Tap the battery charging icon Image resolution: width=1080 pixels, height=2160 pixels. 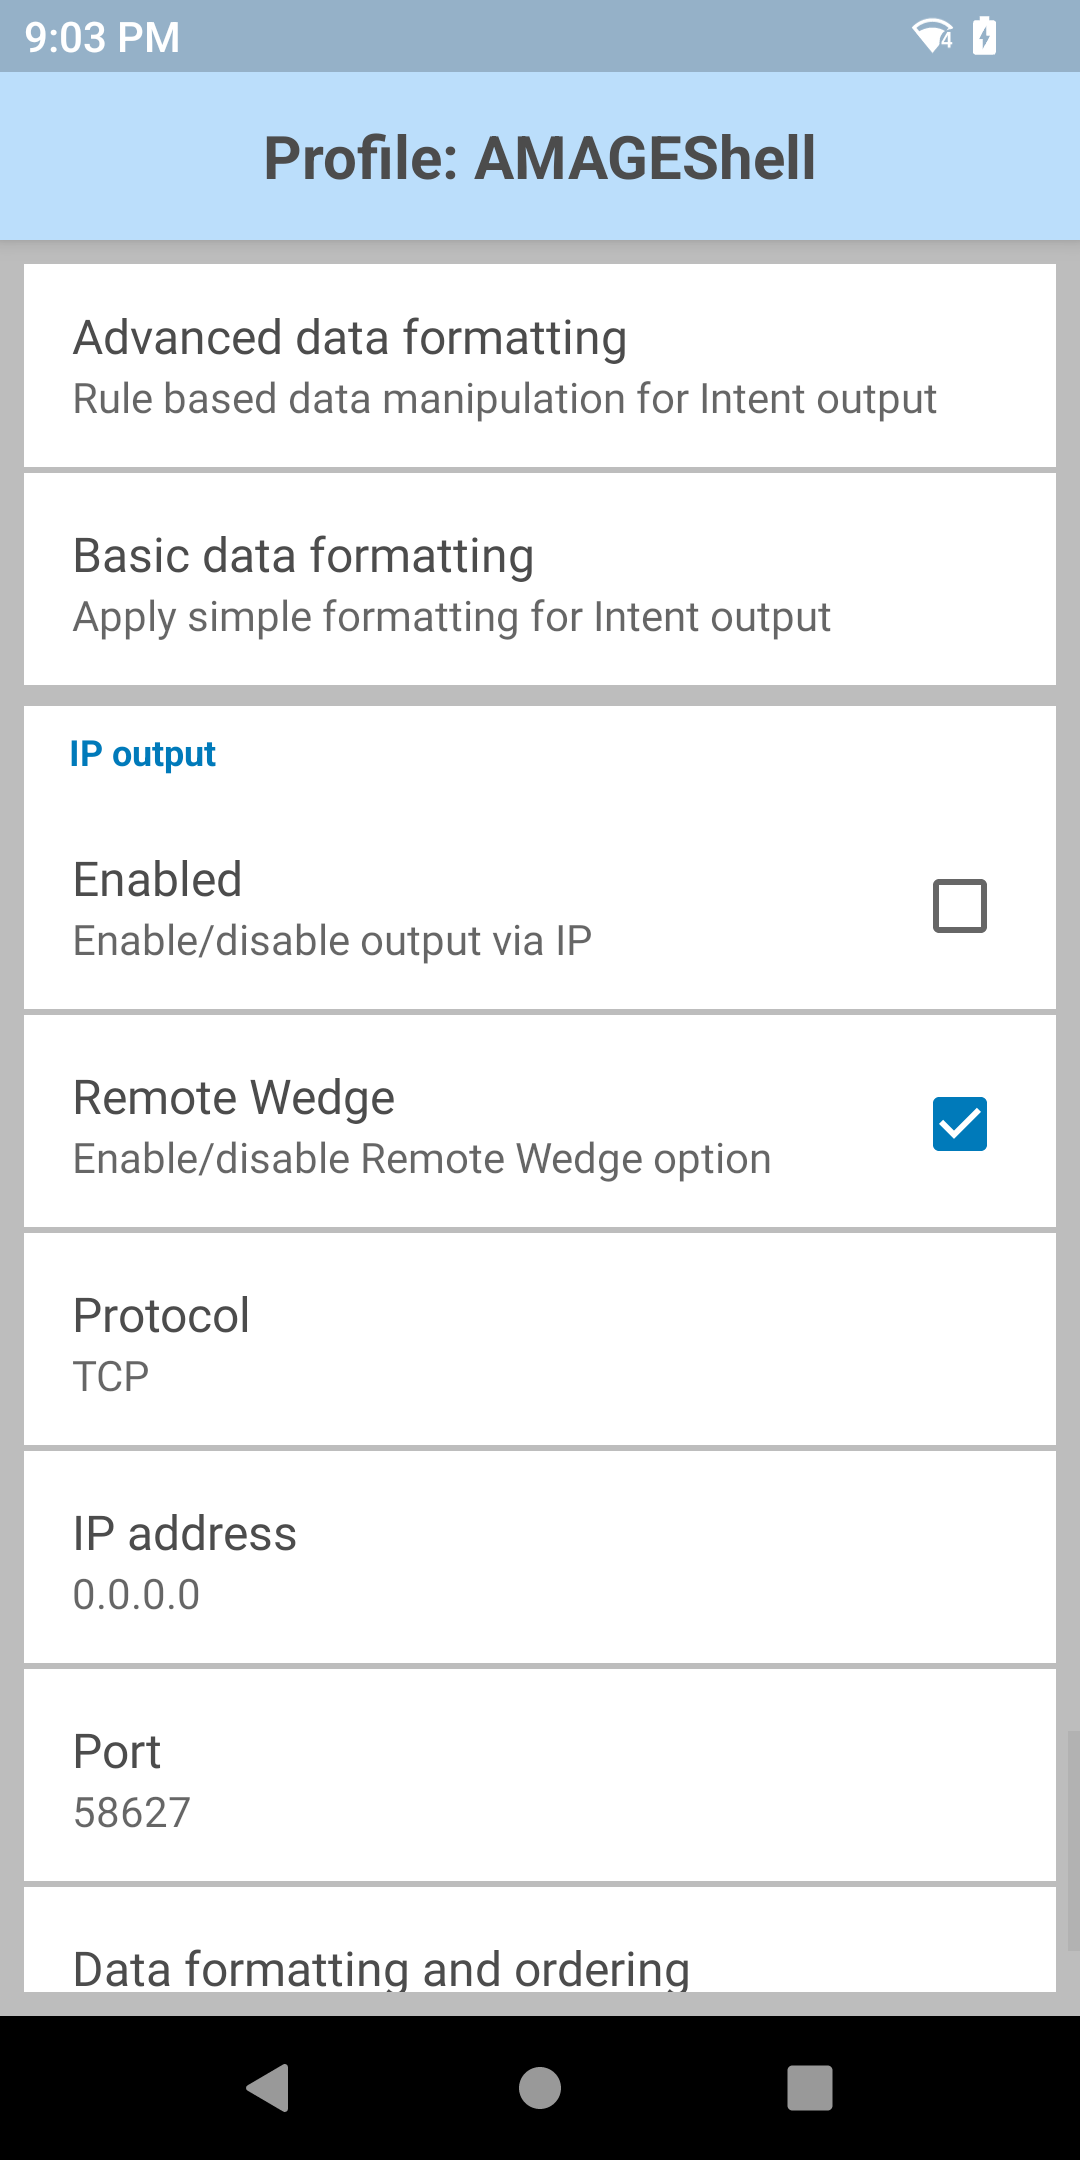coord(985,37)
